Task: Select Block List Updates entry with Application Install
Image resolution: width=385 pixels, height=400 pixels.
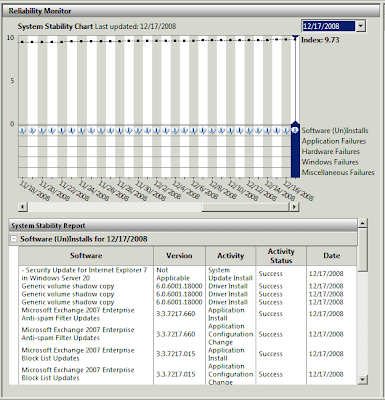Action: click(x=78, y=354)
